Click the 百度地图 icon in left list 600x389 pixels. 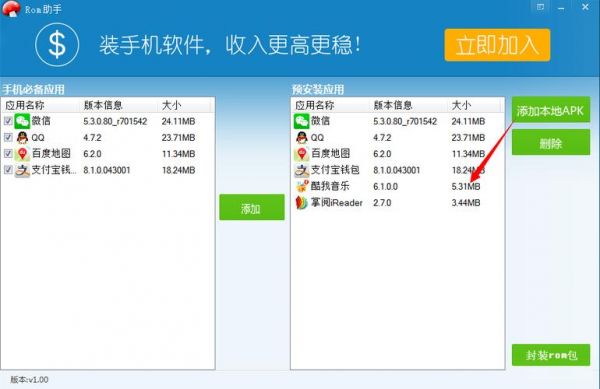22,154
